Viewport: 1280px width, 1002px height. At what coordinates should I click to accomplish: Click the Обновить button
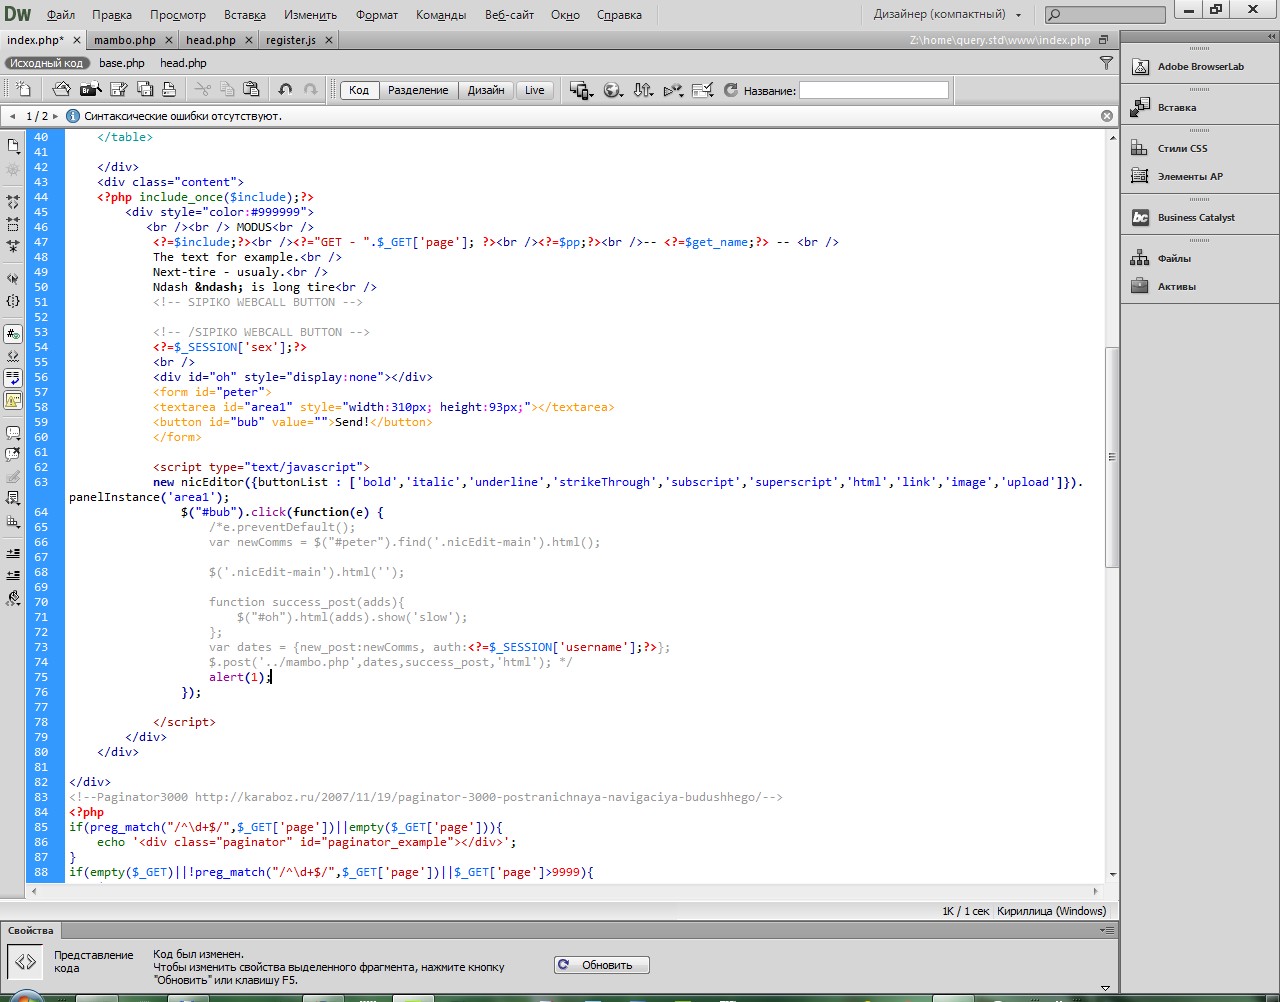(602, 965)
